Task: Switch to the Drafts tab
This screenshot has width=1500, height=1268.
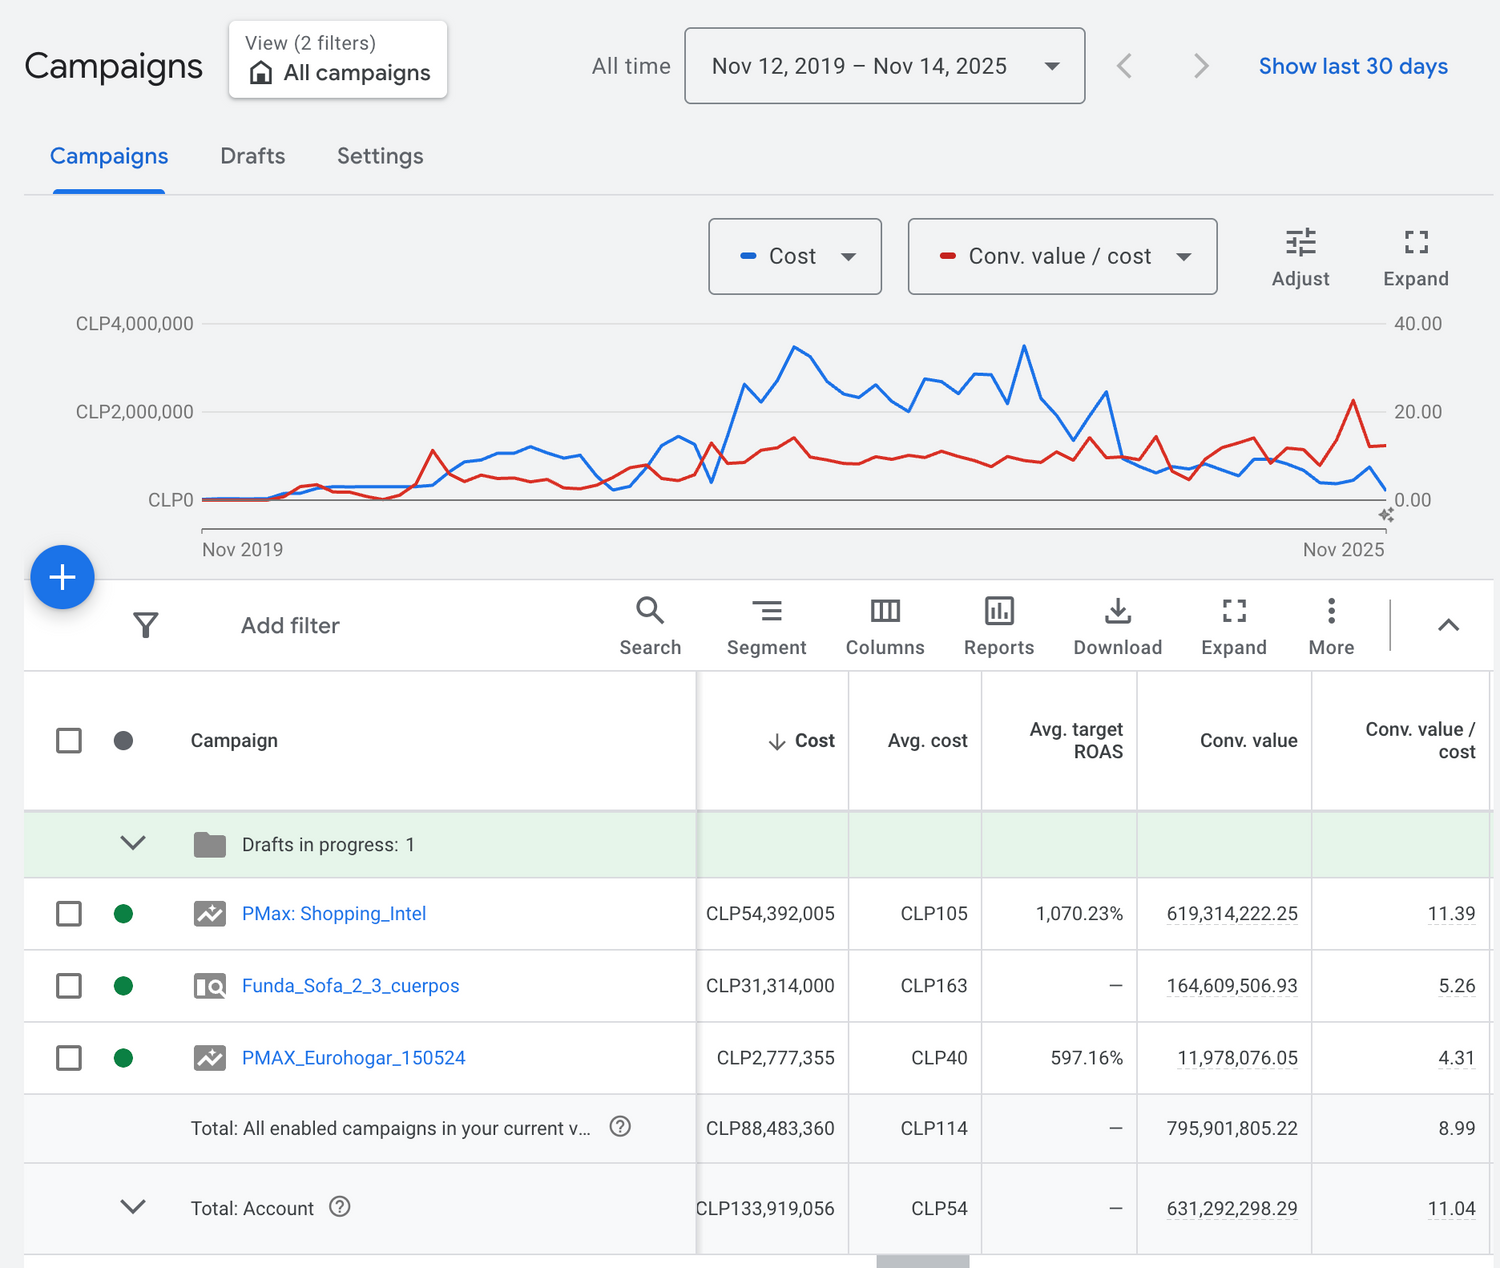Action: pos(253,156)
